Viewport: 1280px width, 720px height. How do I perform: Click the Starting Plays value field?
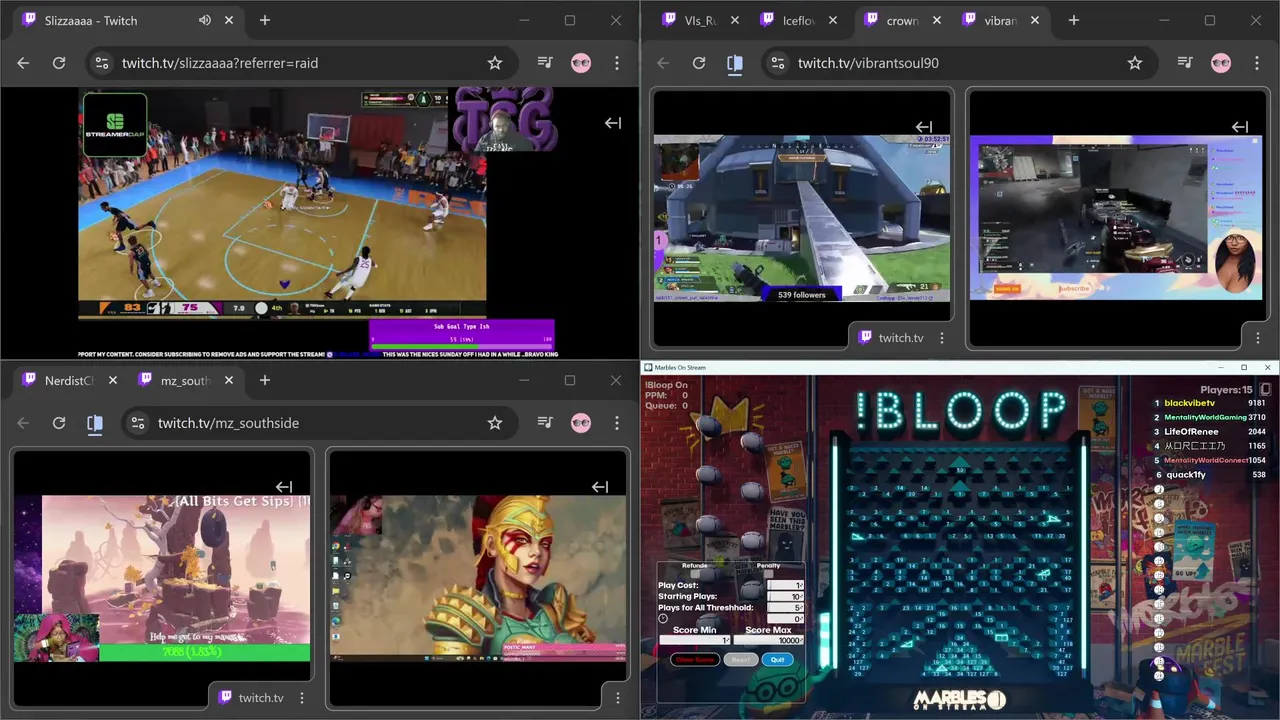tap(785, 596)
